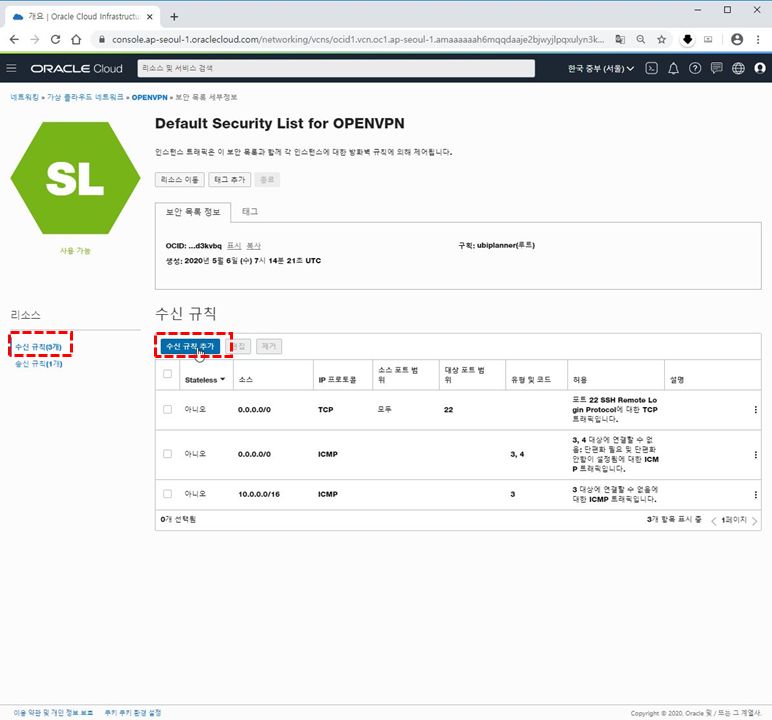Check the 10.0.0.0/16 ICMP rule
The height and width of the screenshot is (720, 772).
pos(167,493)
